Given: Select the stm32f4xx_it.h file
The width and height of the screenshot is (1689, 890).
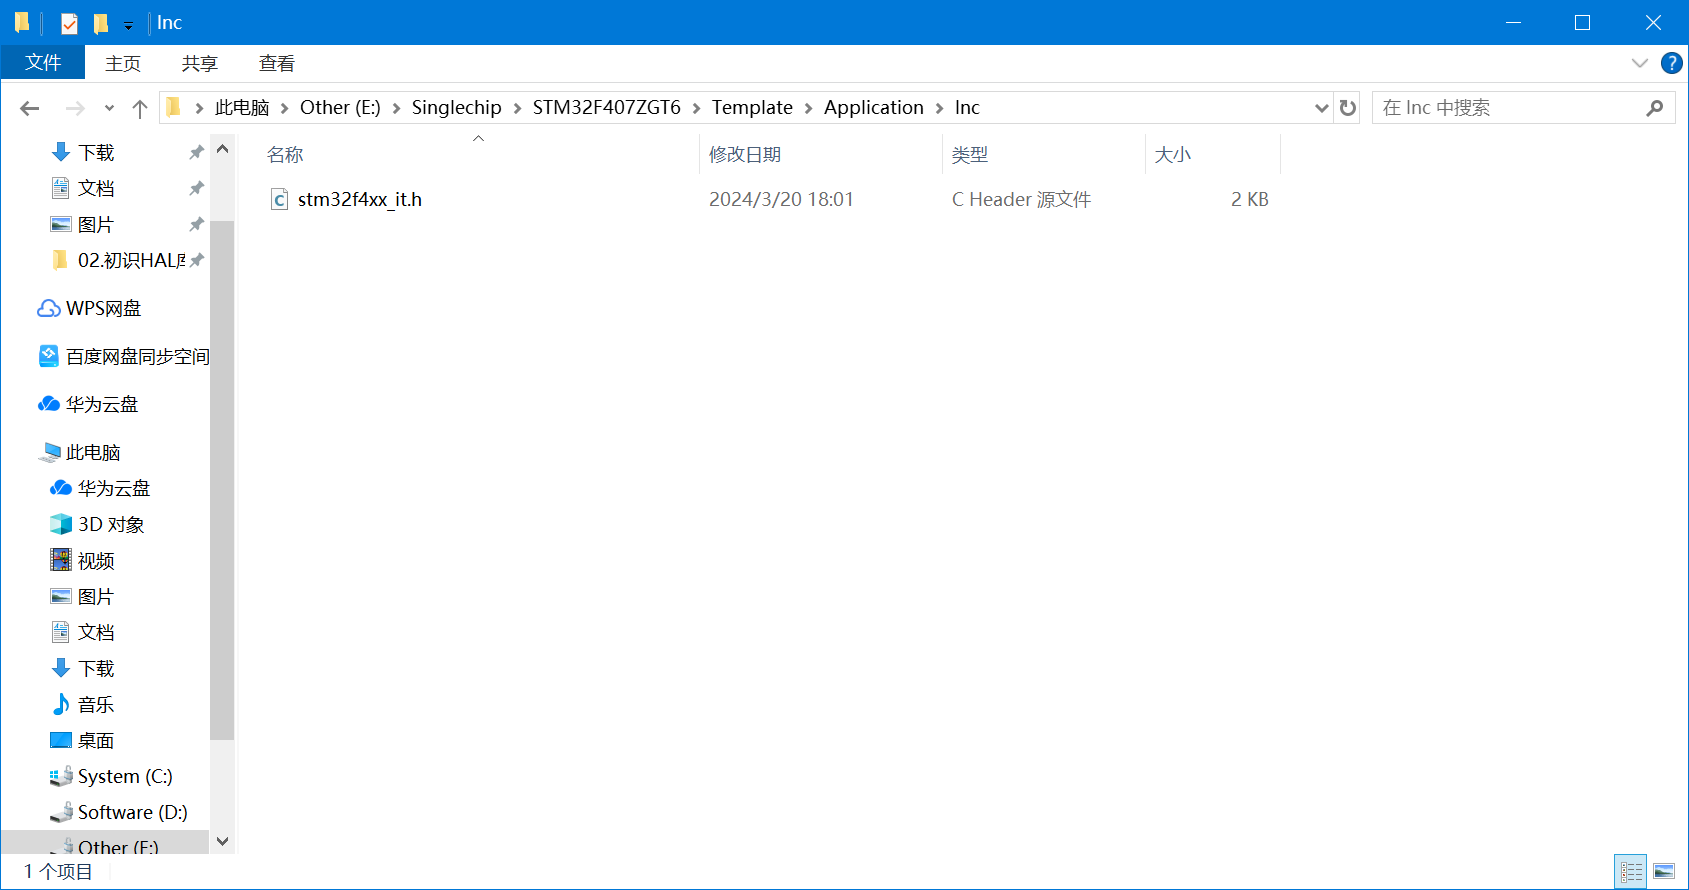Looking at the screenshot, I should pyautogui.click(x=360, y=200).
